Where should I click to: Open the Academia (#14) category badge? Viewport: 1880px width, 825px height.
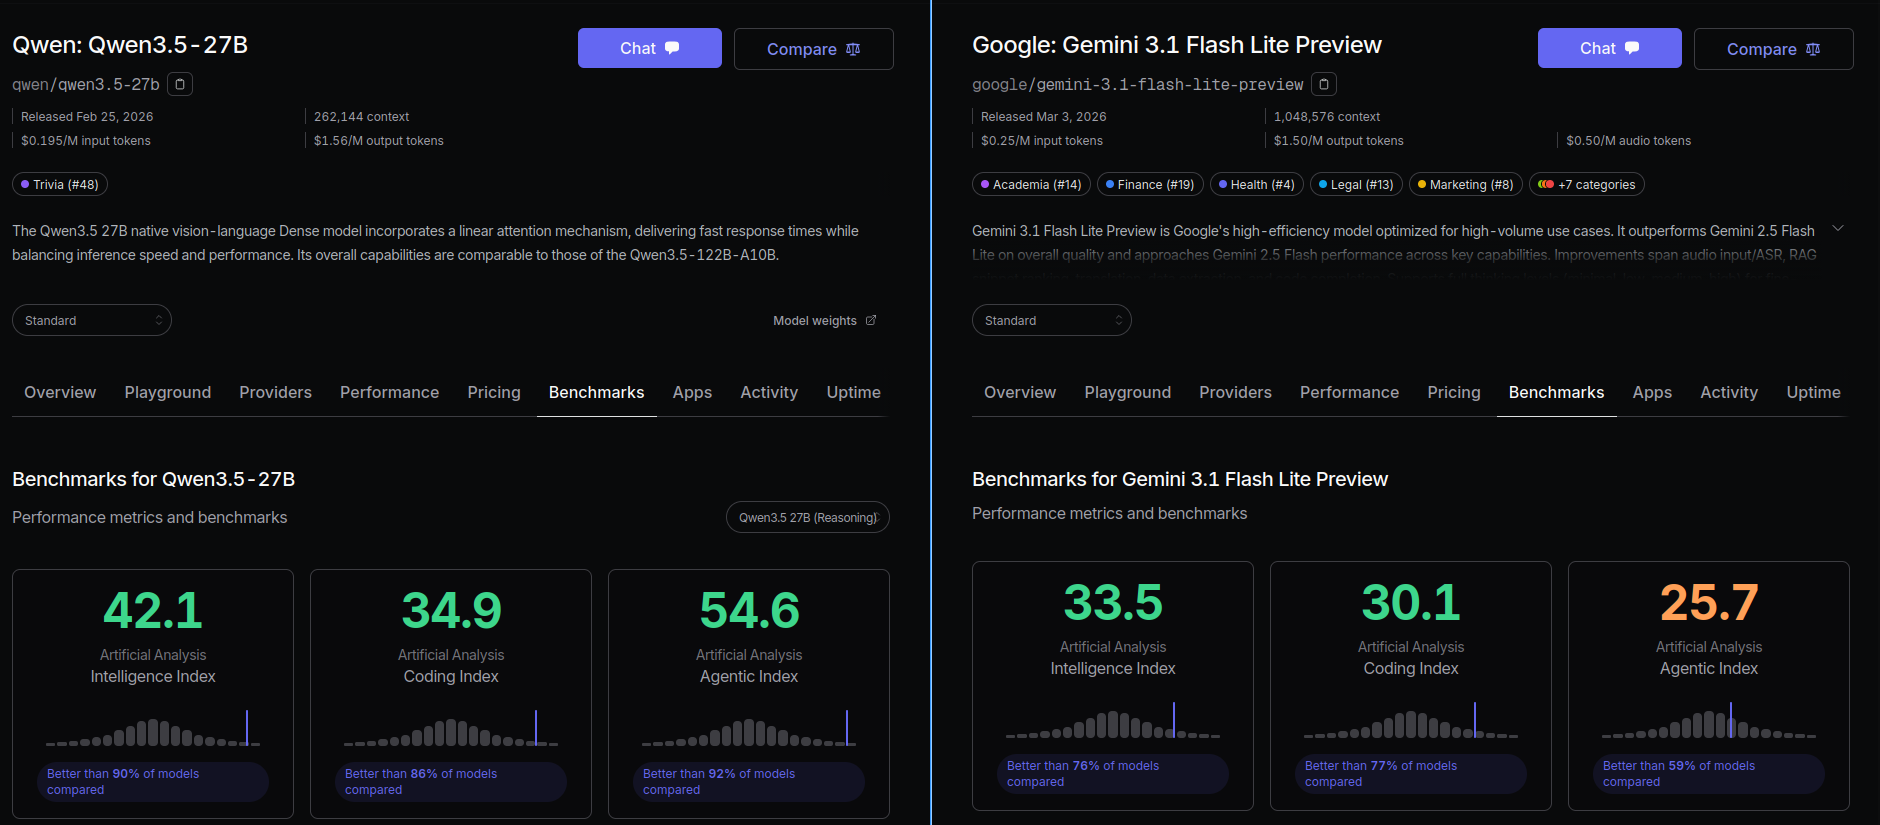coord(1031,185)
